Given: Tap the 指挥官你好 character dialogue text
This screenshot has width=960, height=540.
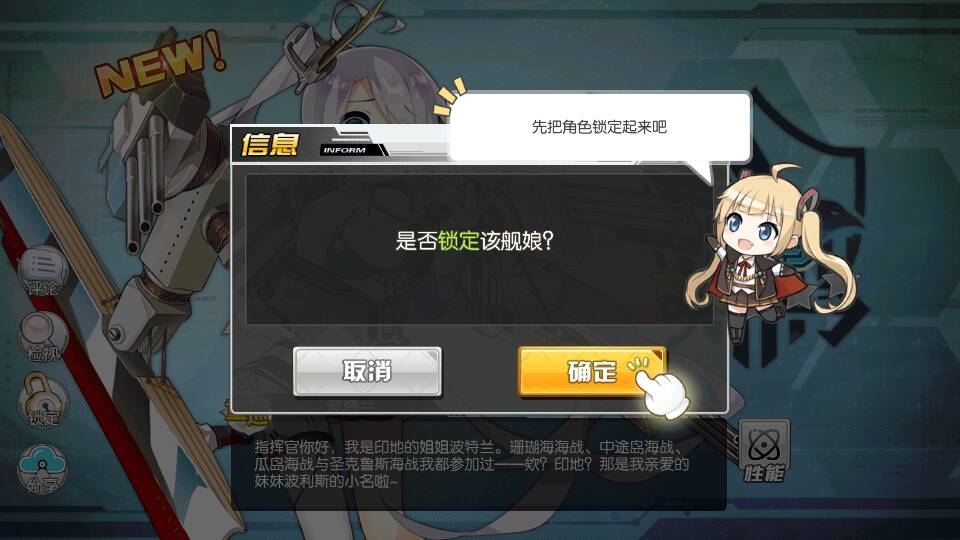Looking at the screenshot, I should click(471, 464).
